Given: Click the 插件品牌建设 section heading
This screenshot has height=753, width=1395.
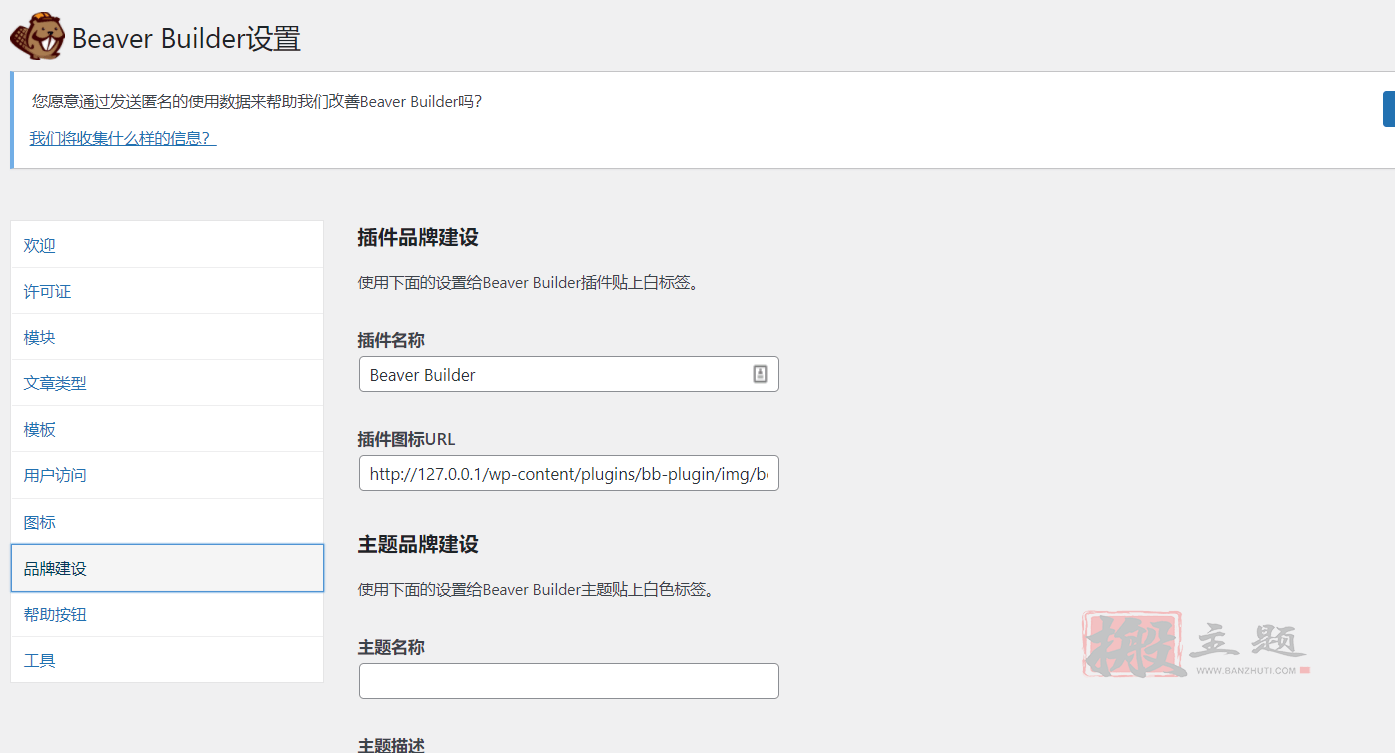Looking at the screenshot, I should pyautogui.click(x=418, y=238).
